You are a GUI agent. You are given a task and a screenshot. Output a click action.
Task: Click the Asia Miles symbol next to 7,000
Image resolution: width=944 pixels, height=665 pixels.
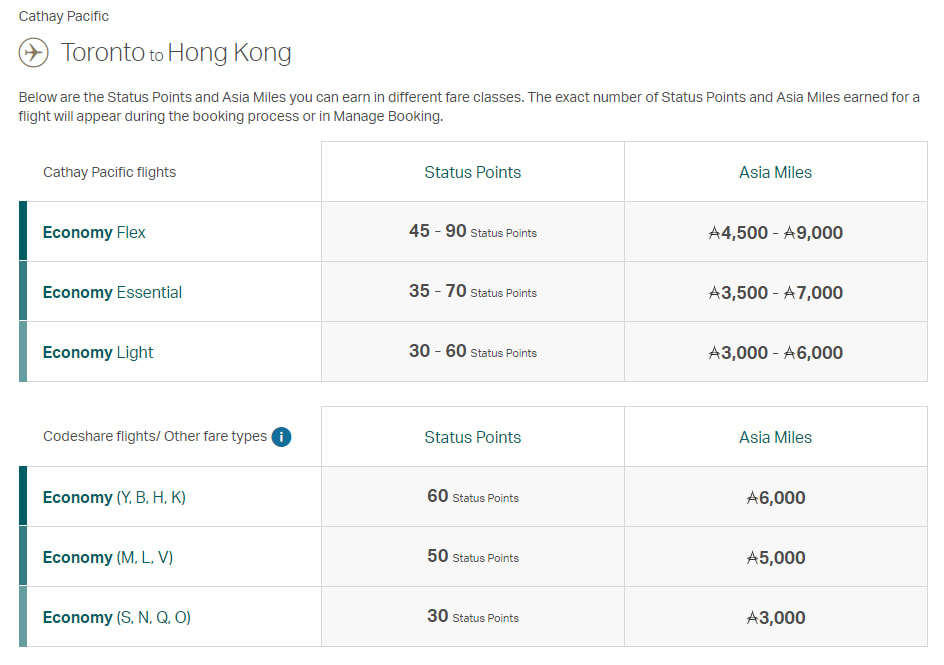click(x=791, y=291)
